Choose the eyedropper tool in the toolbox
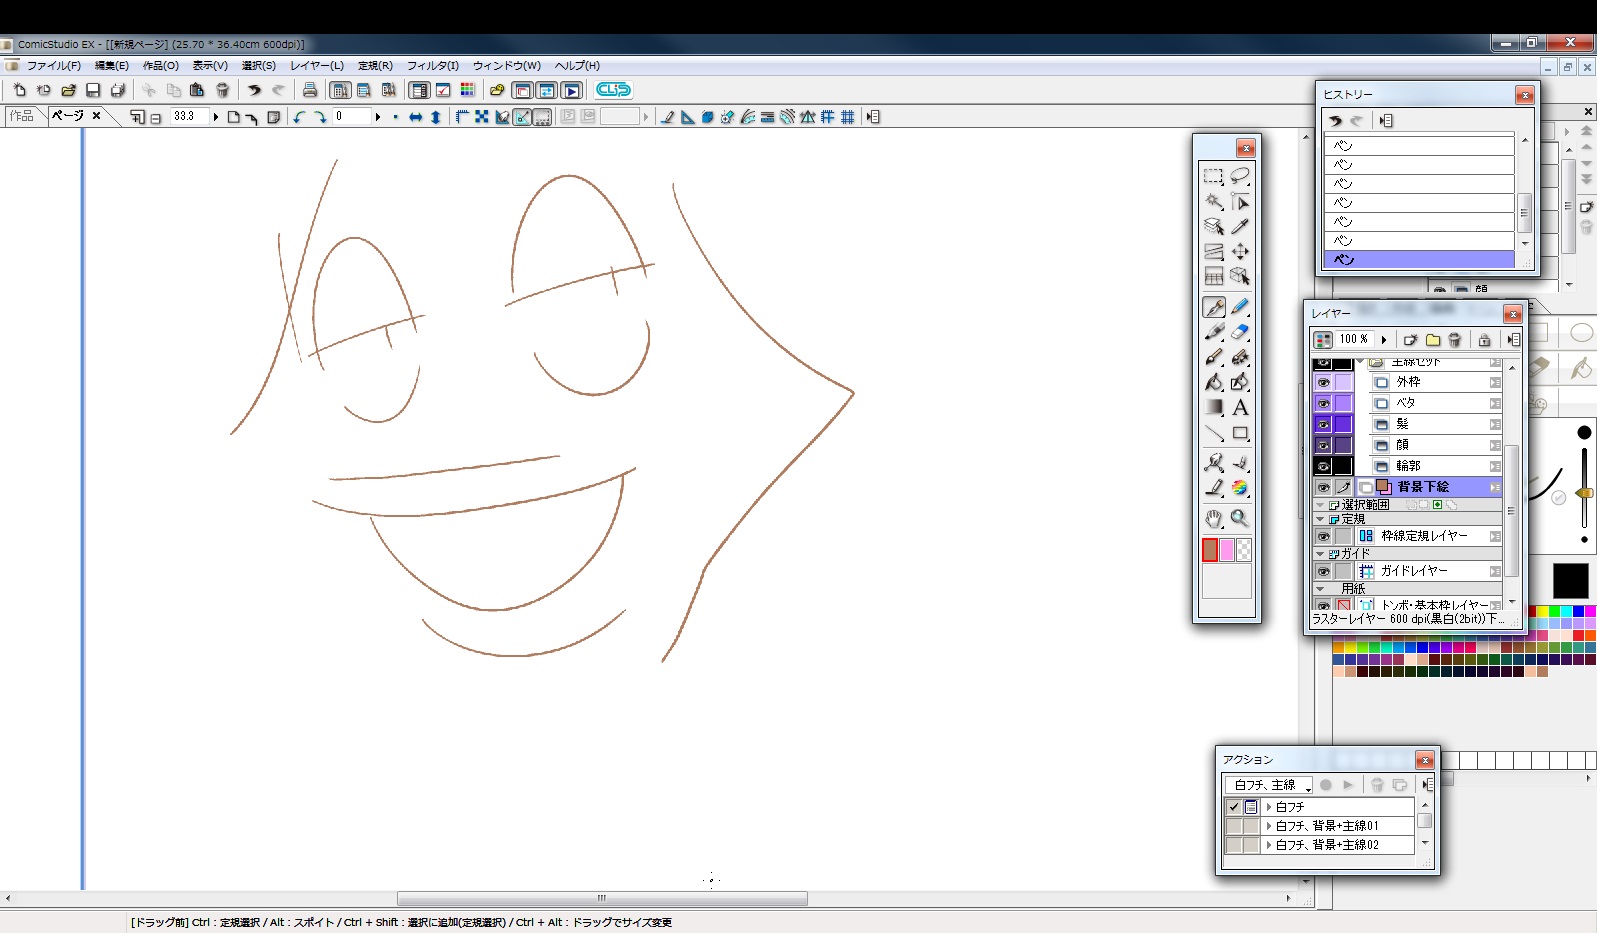 (x=1240, y=227)
